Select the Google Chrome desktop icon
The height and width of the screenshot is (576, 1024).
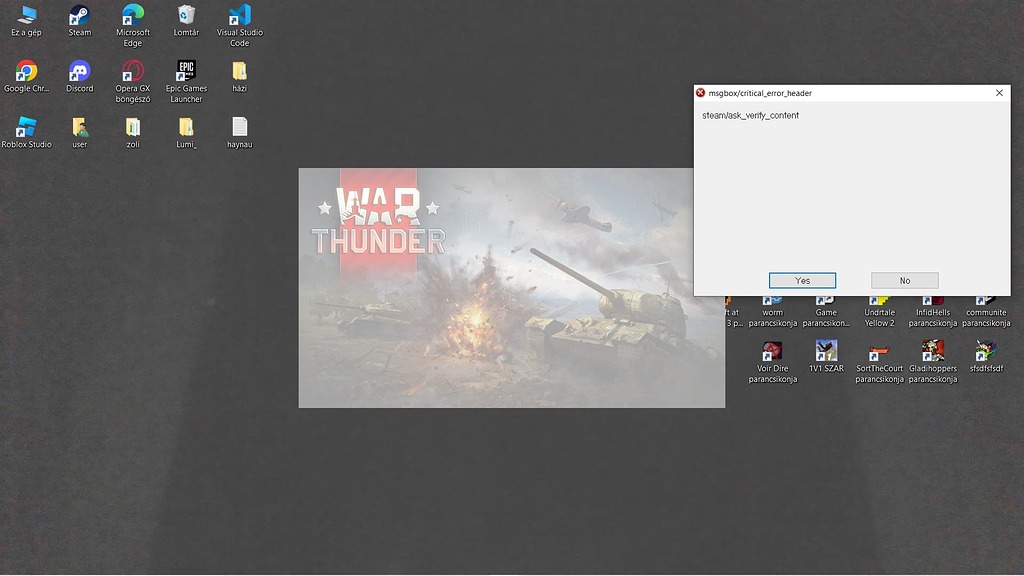(26, 72)
